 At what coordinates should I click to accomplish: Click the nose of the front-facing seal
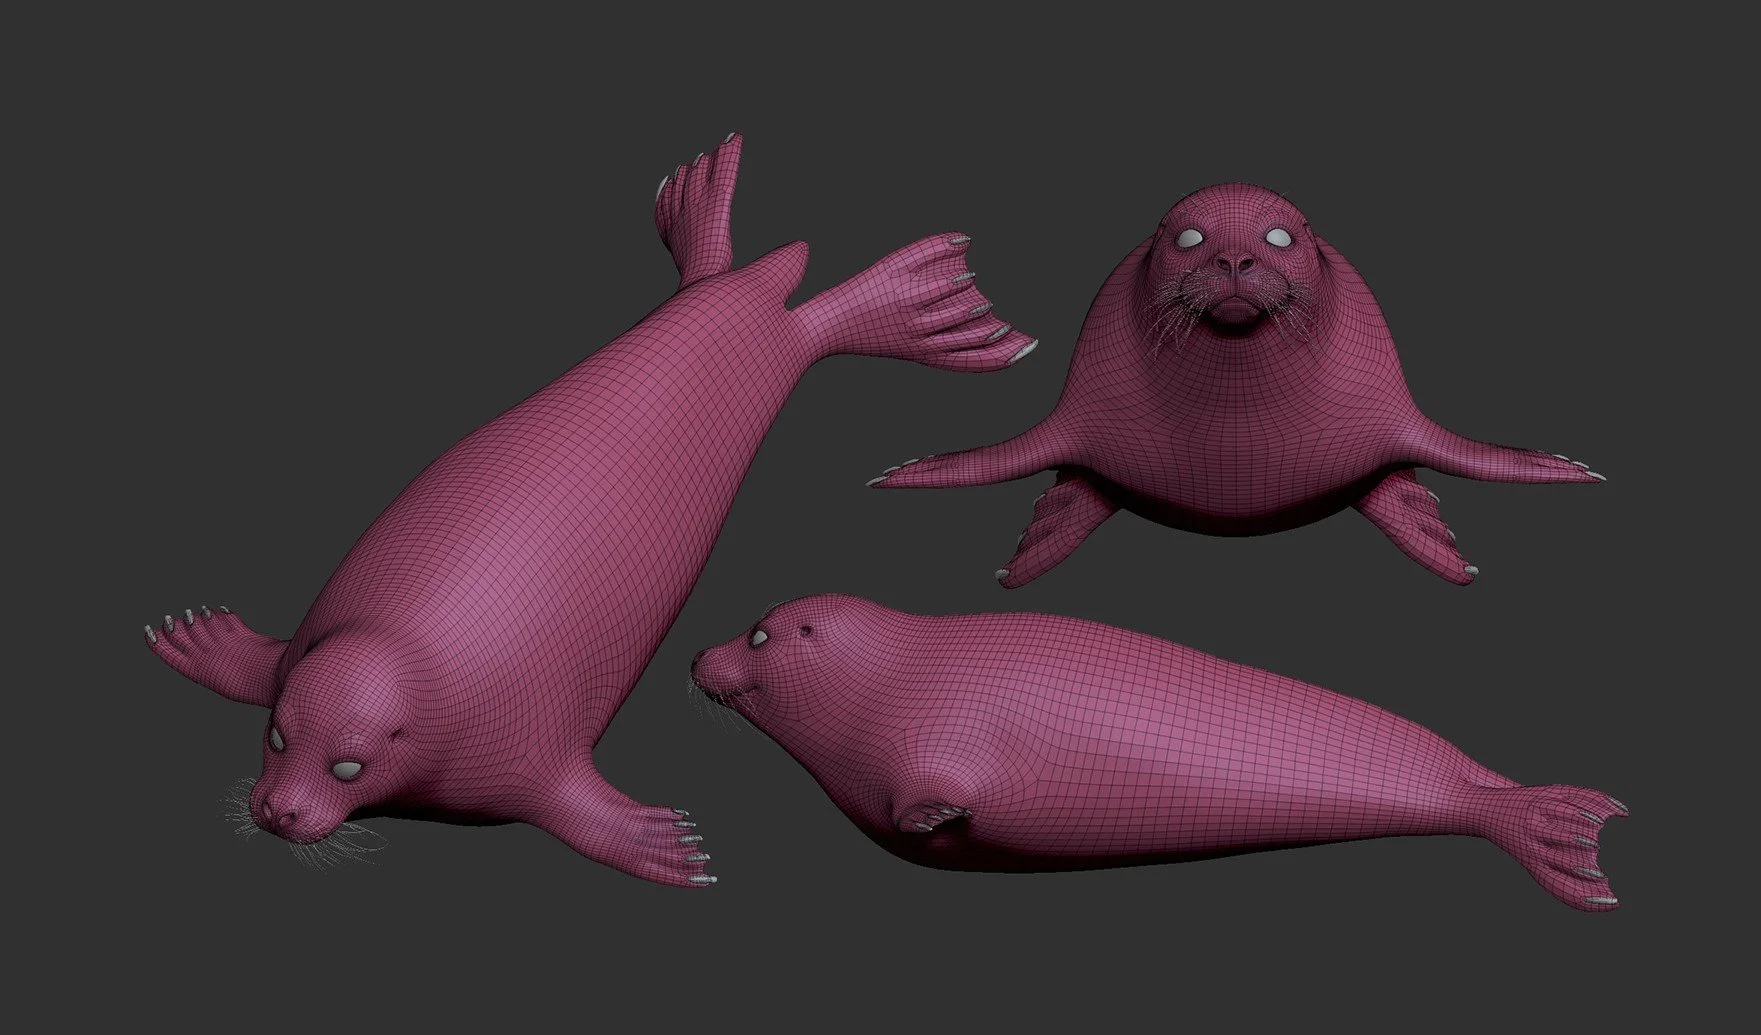(x=1235, y=263)
